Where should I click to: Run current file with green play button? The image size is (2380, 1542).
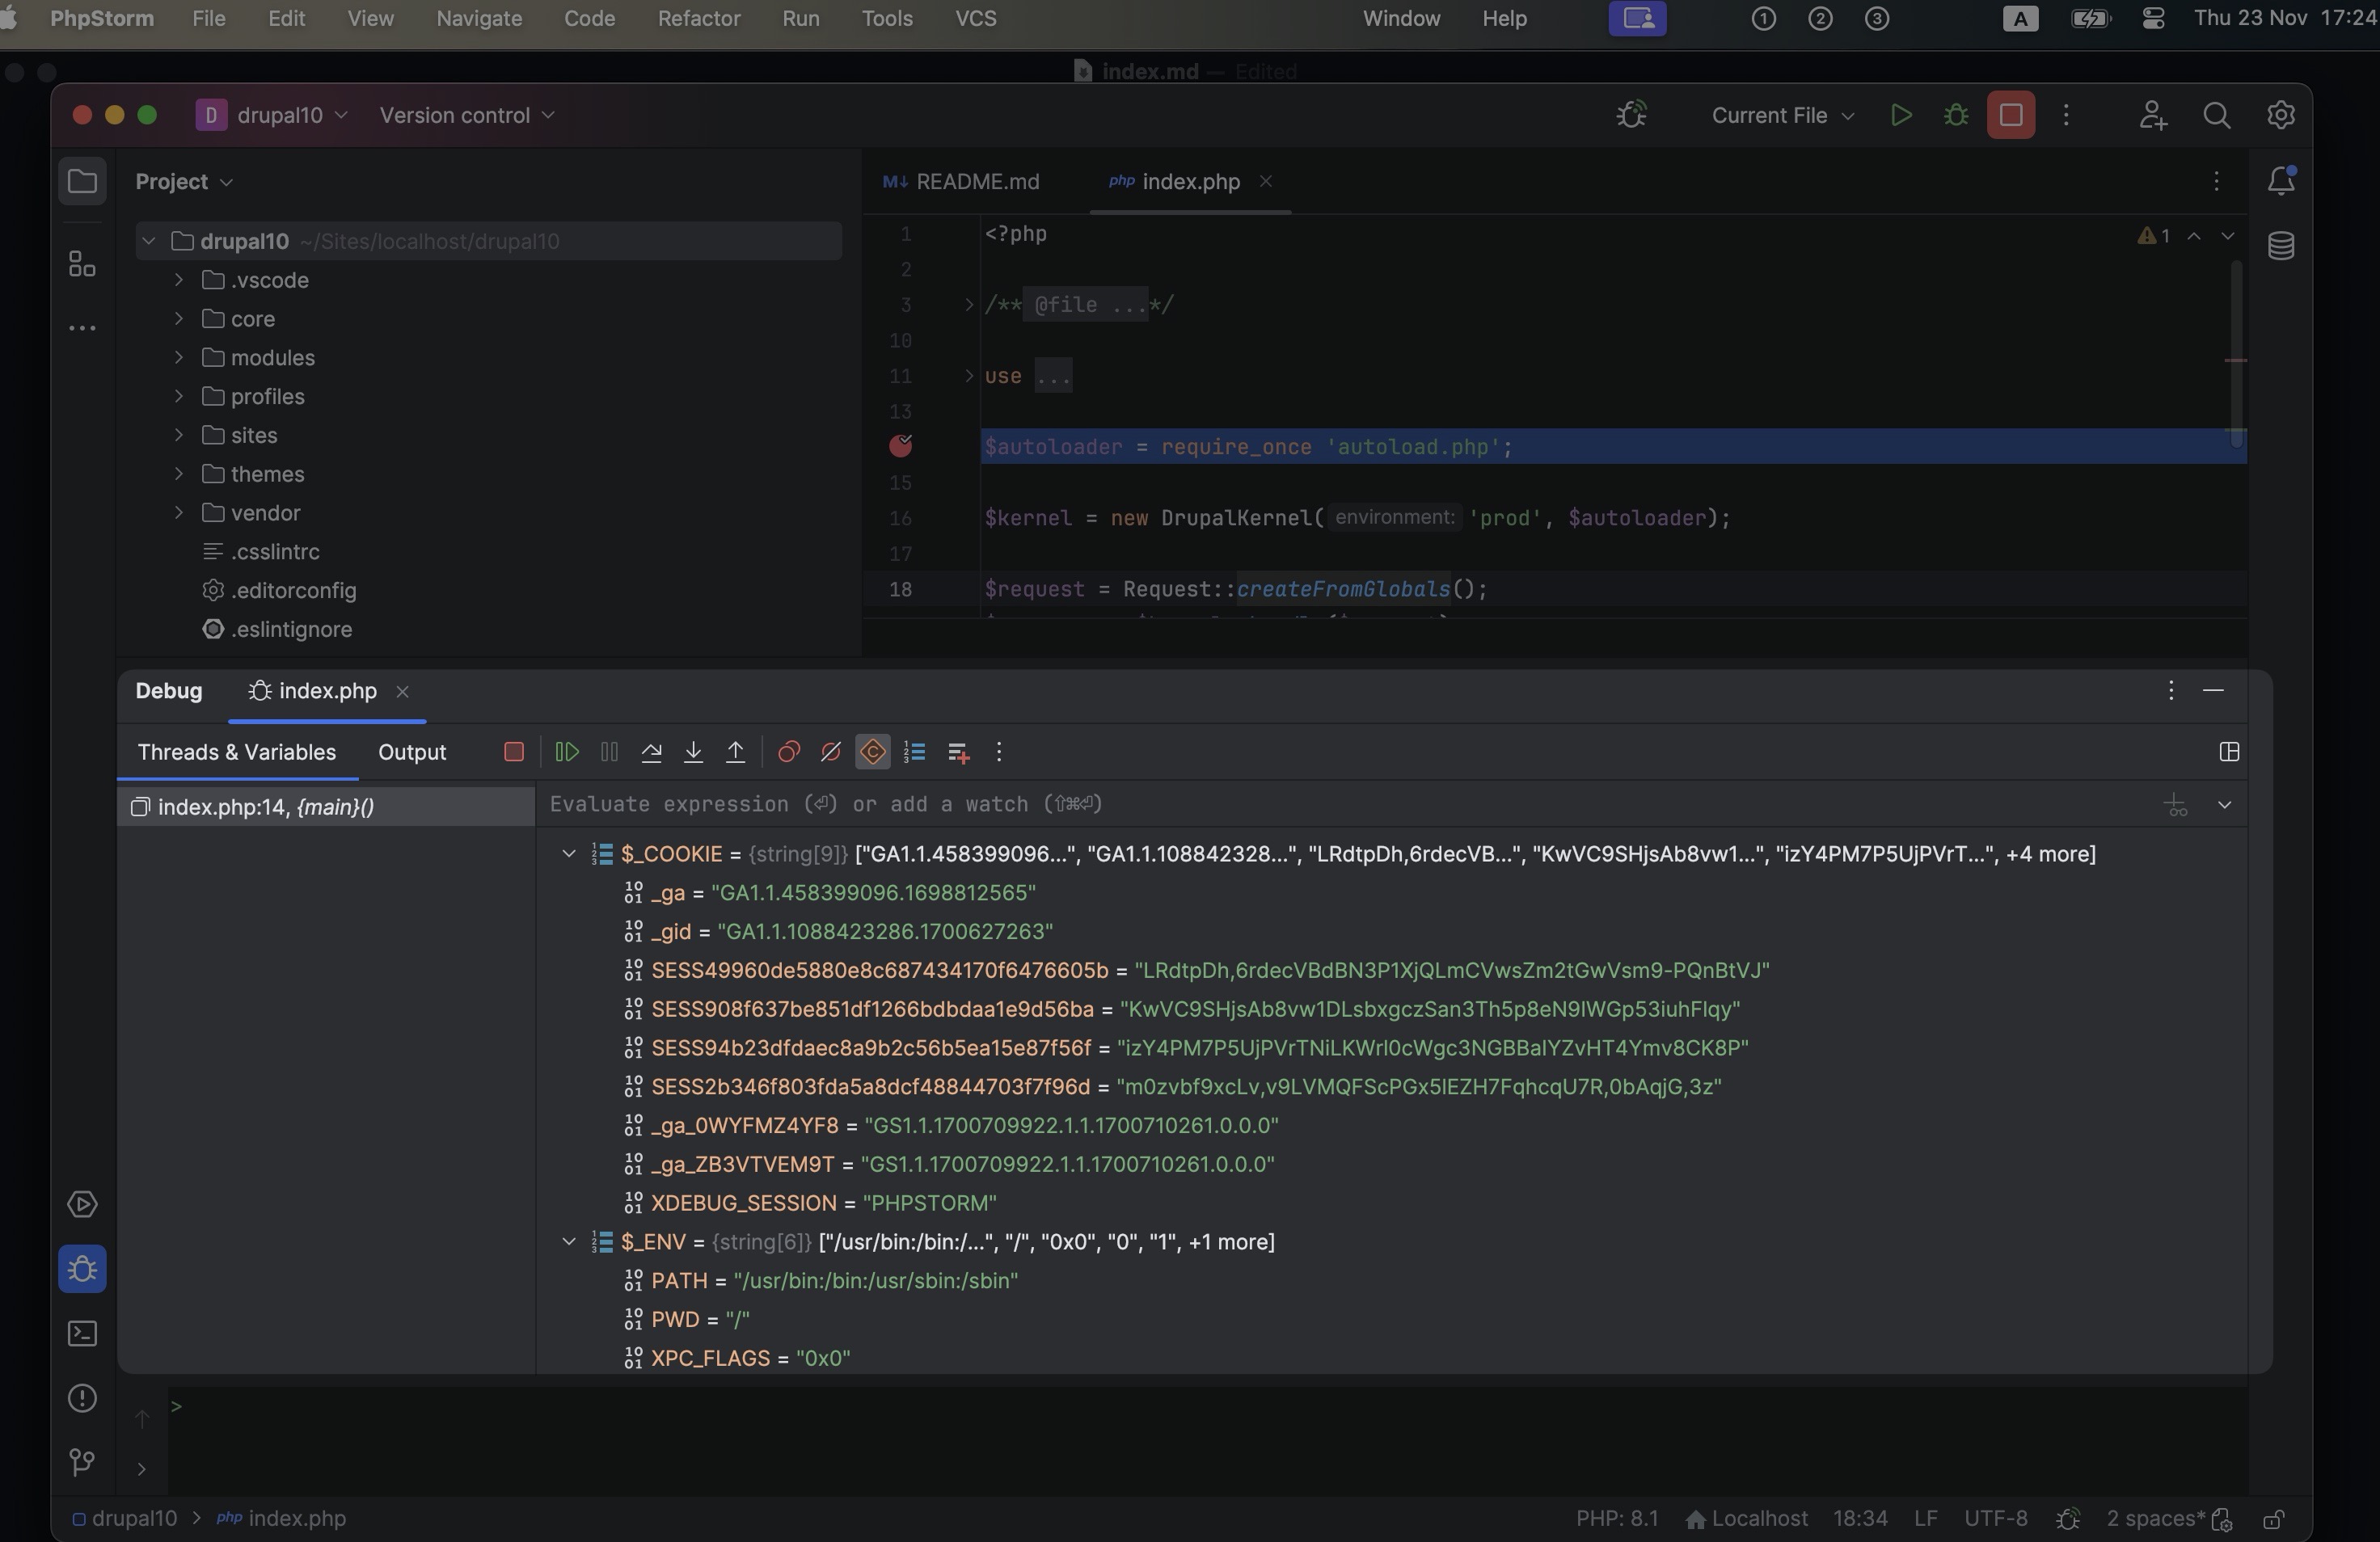[1901, 115]
